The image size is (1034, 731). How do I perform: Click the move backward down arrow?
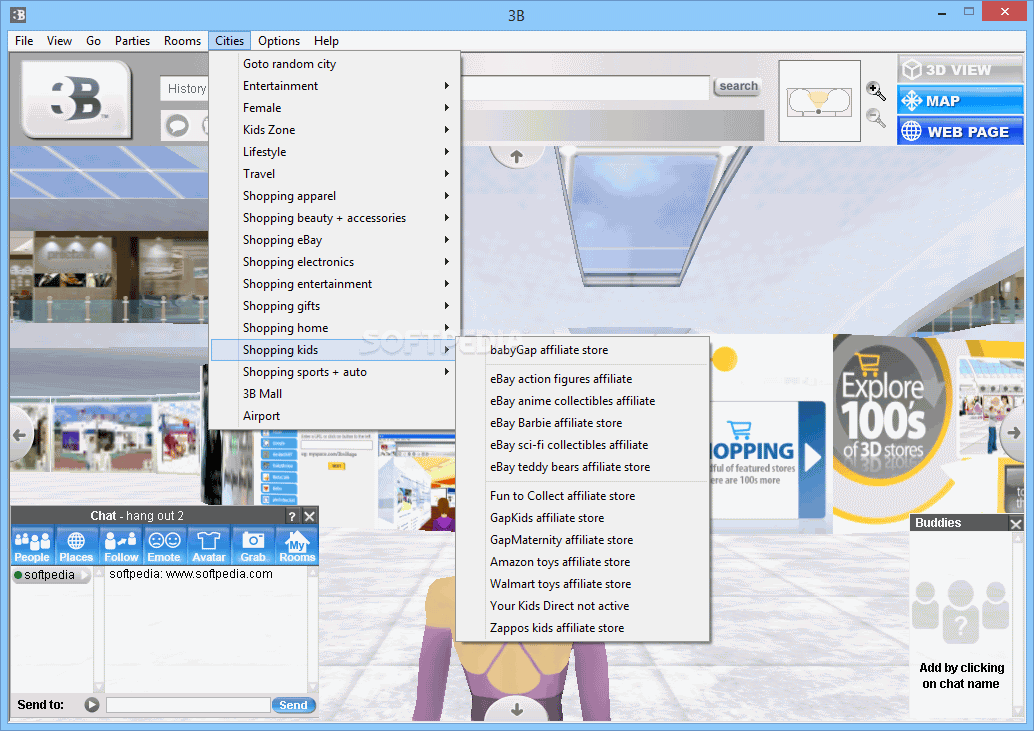516,709
